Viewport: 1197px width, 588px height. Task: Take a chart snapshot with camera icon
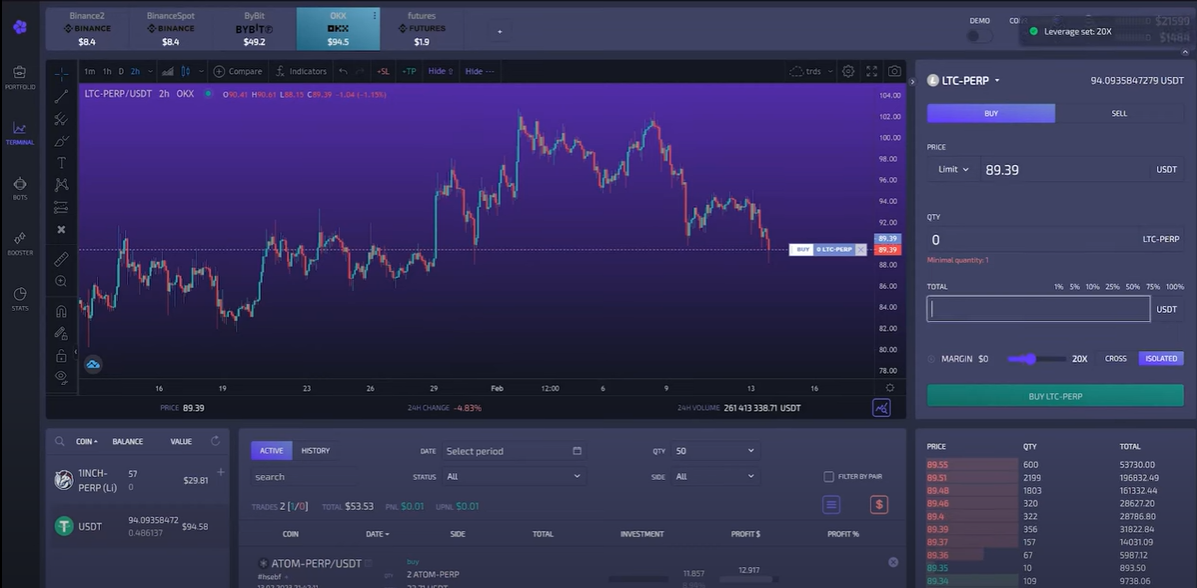(x=894, y=71)
